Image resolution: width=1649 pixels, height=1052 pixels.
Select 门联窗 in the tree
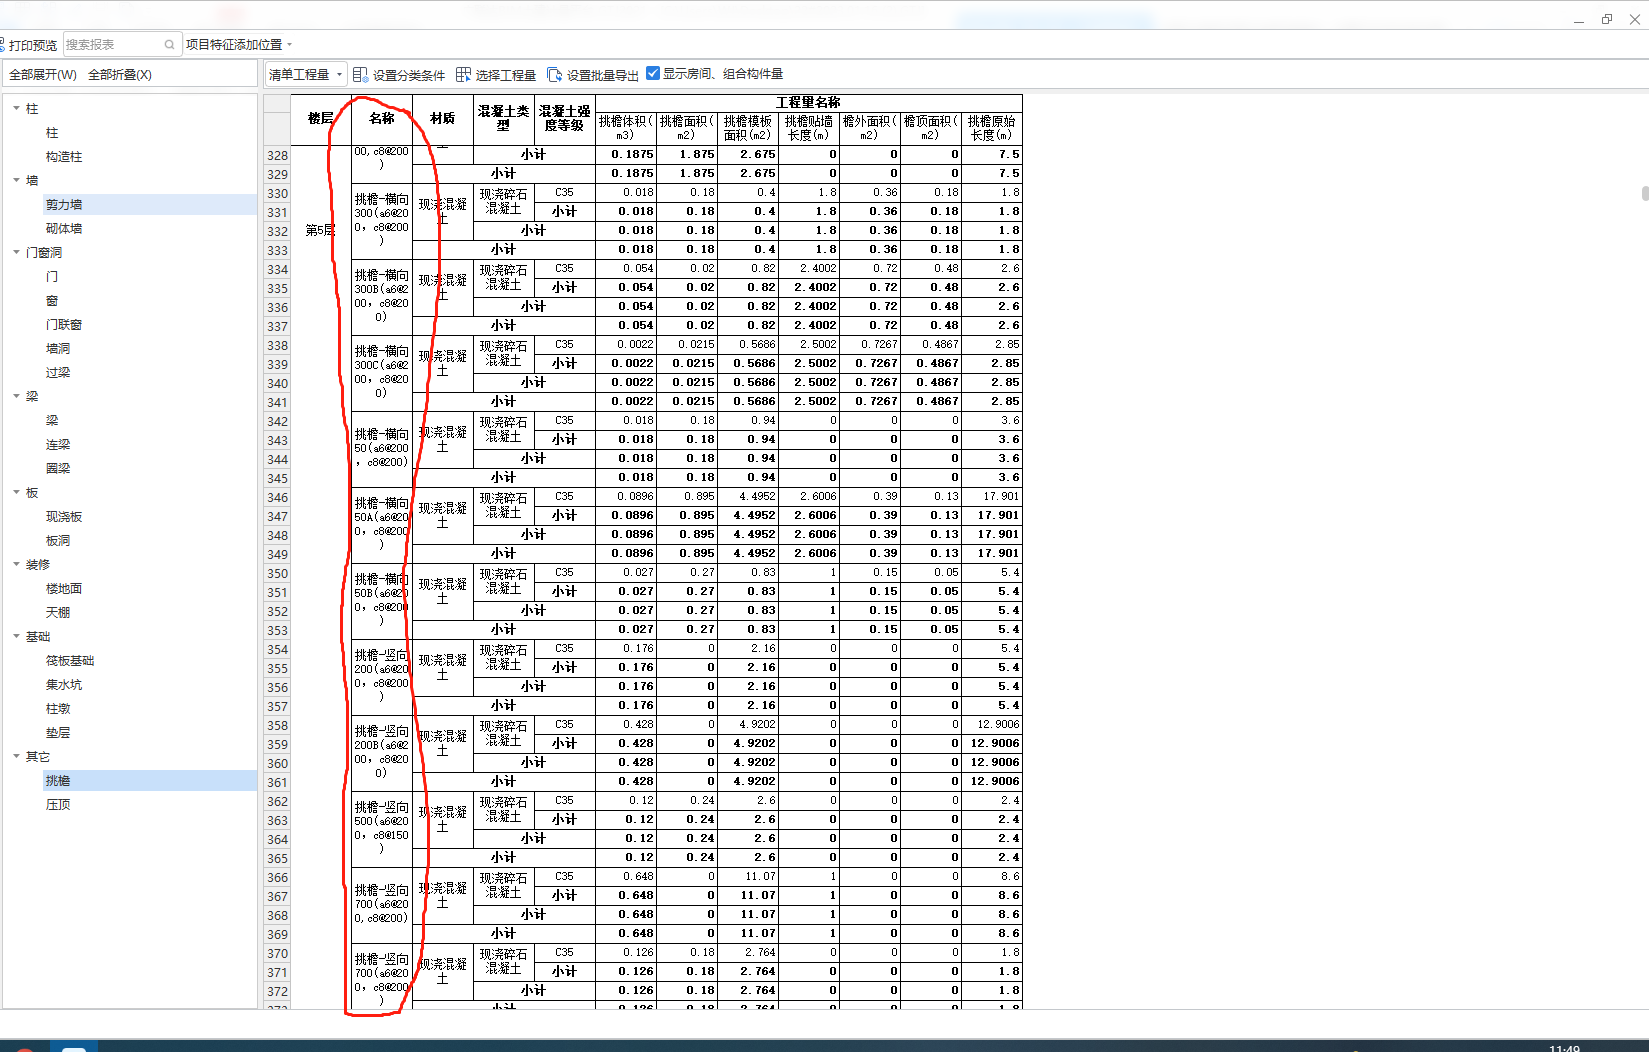(x=64, y=325)
